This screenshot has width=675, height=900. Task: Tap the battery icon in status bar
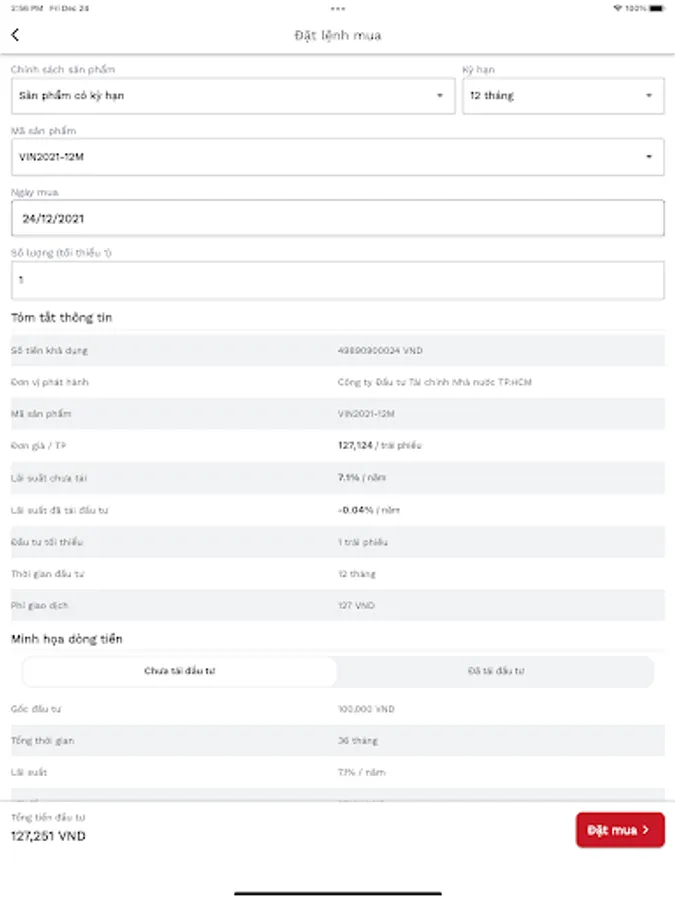pos(656,8)
